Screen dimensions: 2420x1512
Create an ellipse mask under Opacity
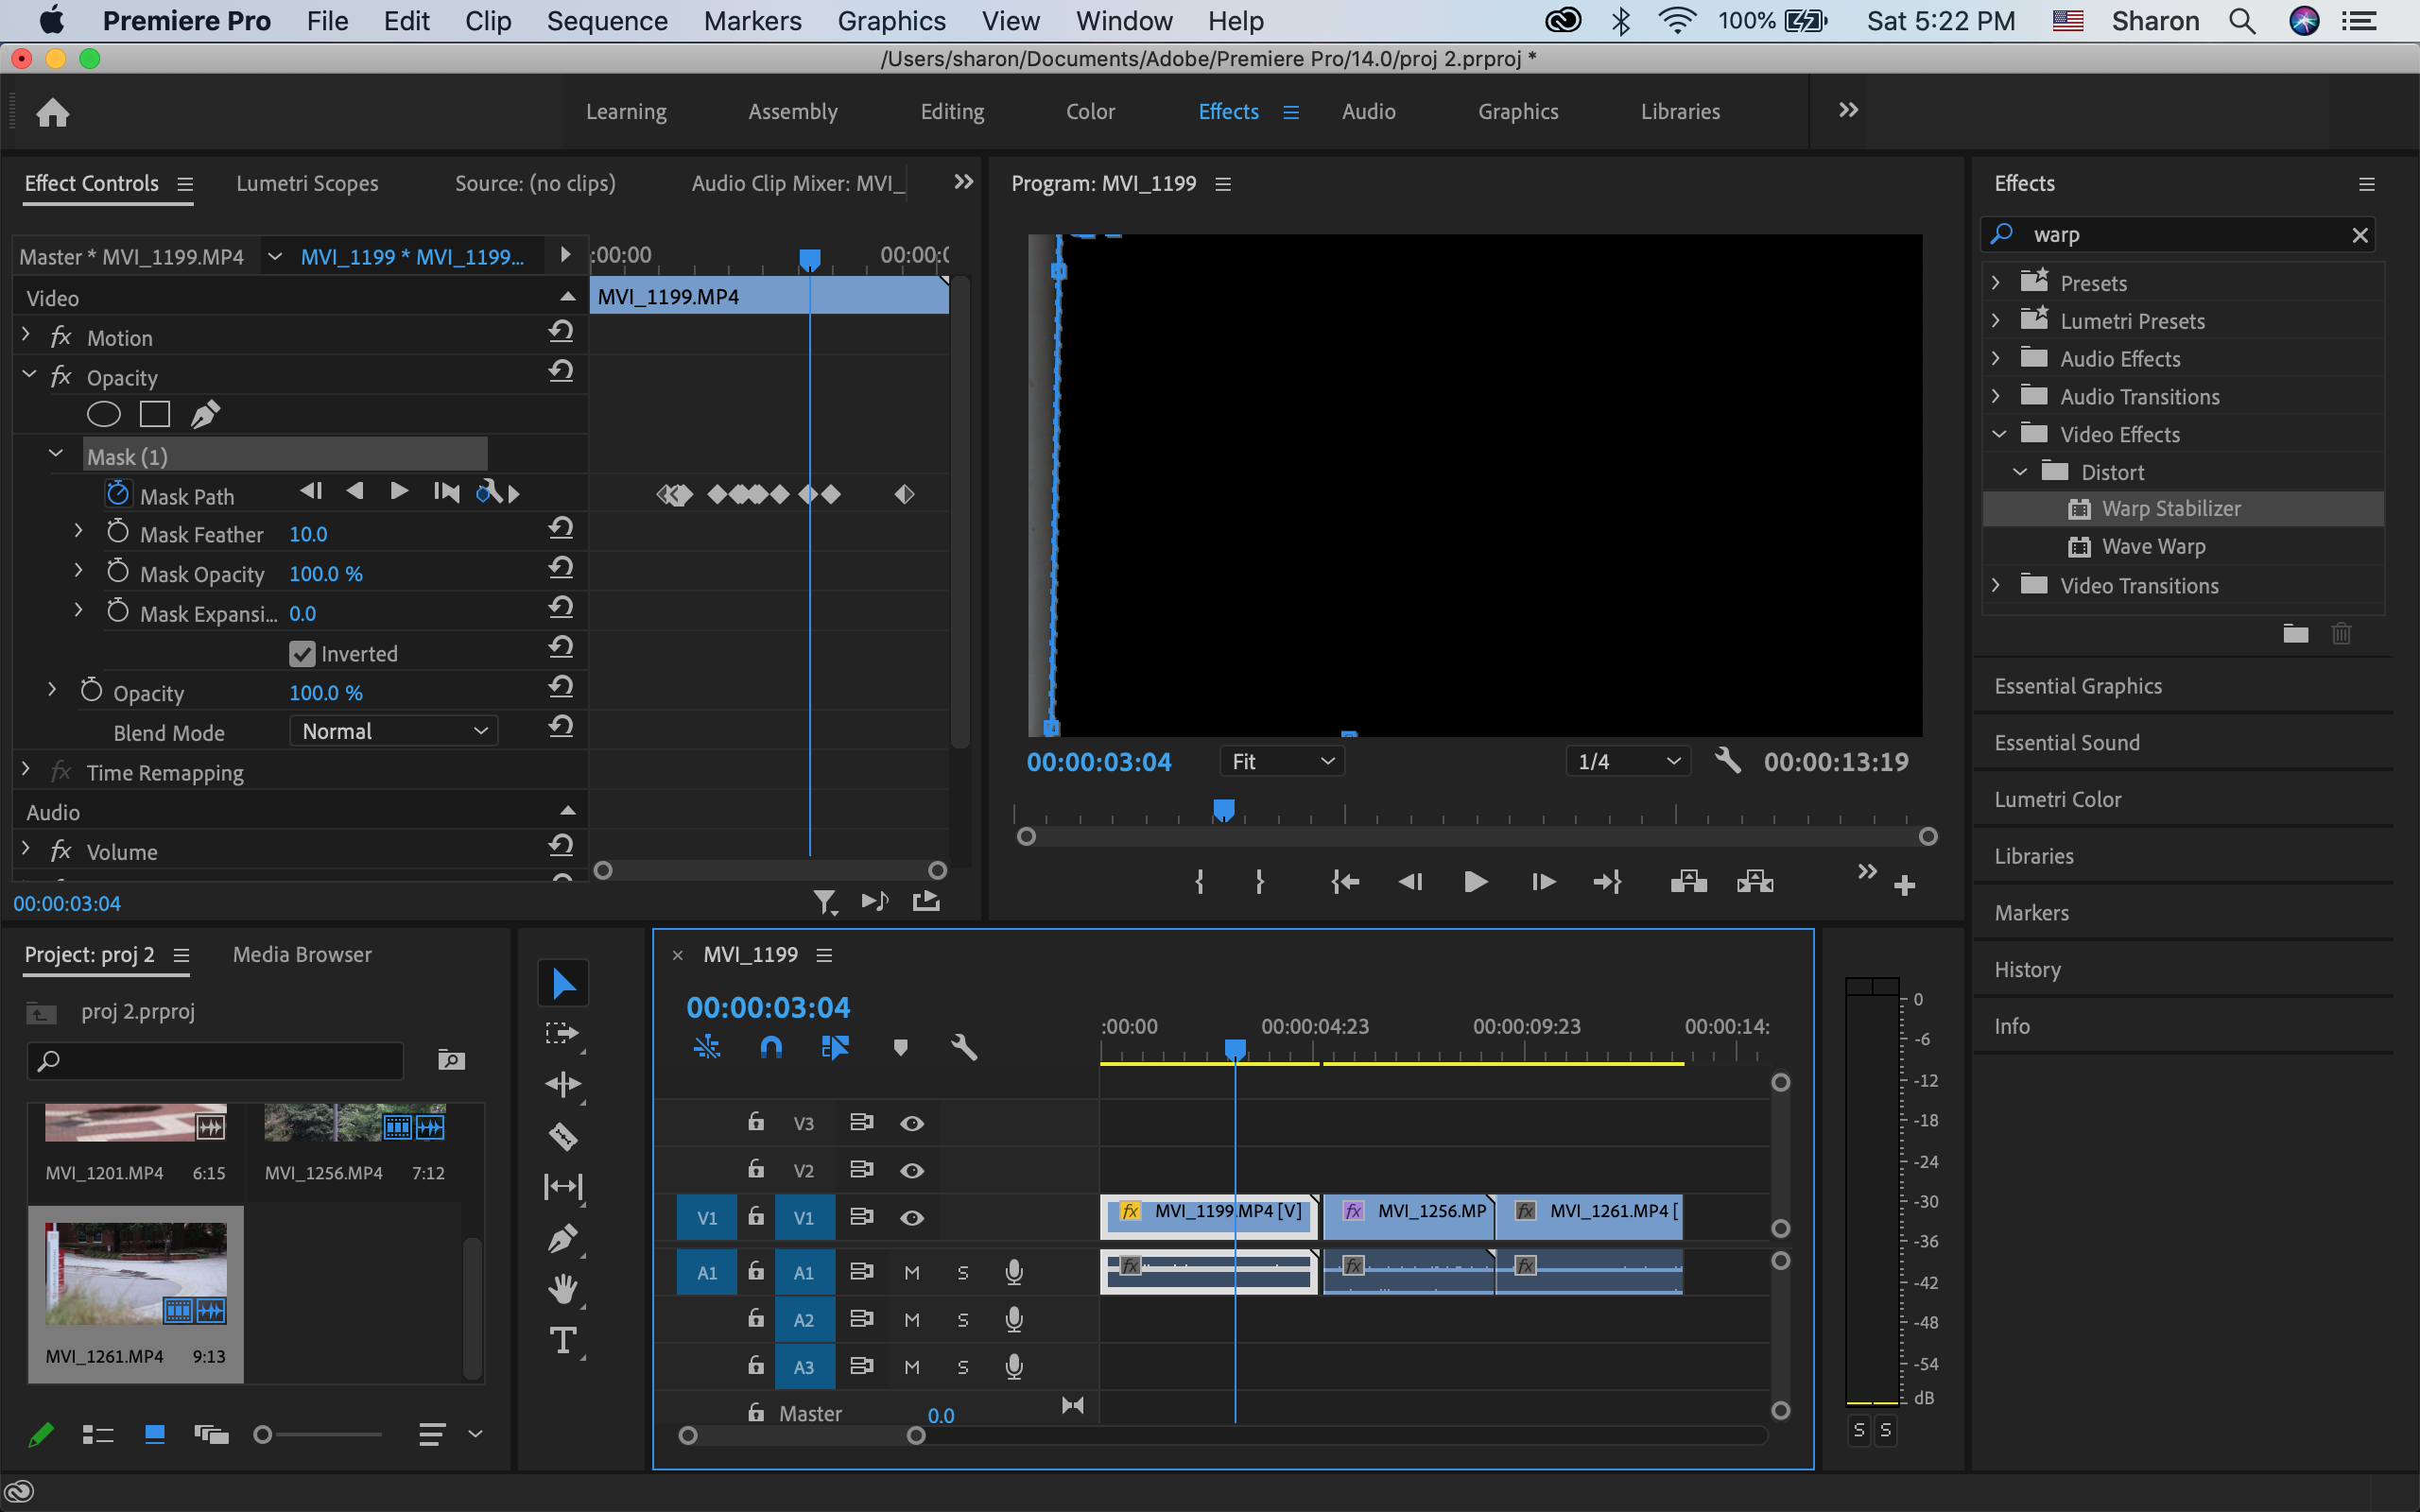pos(104,414)
